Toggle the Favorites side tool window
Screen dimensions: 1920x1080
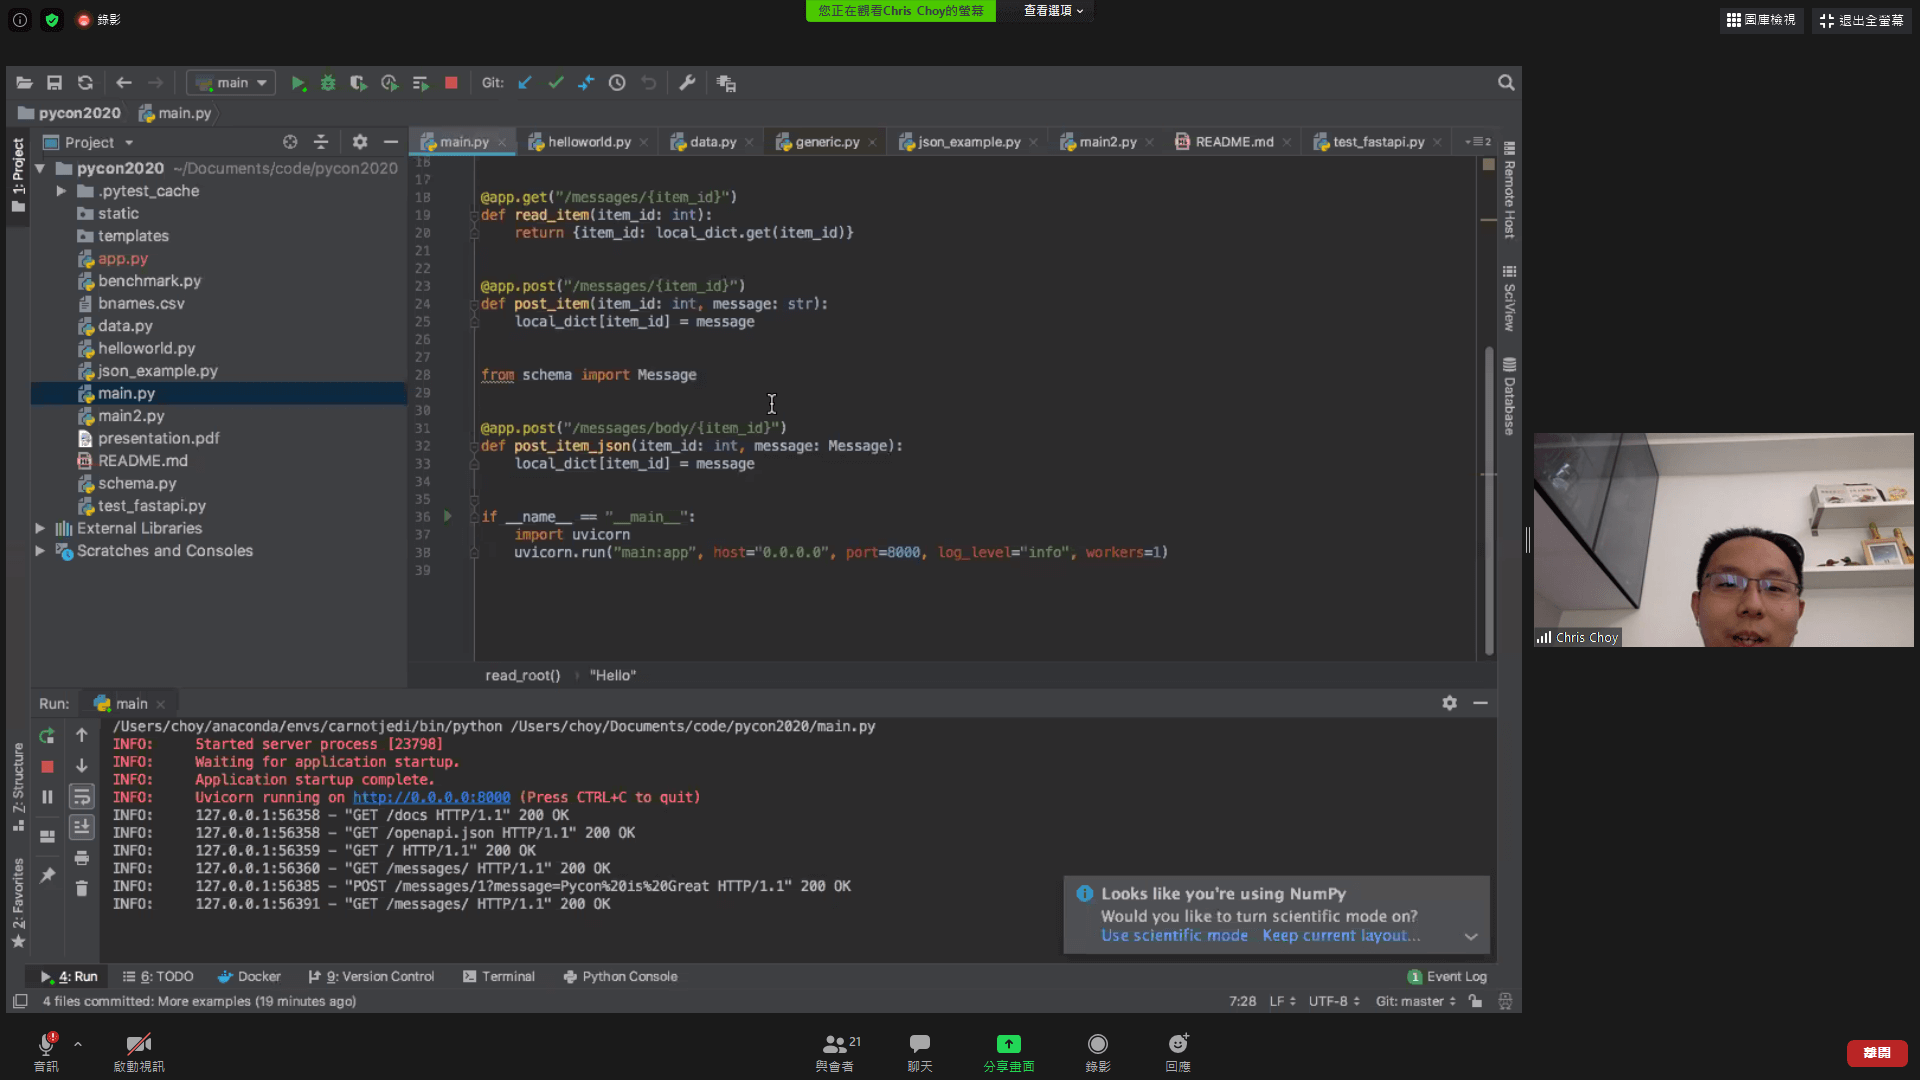point(18,903)
